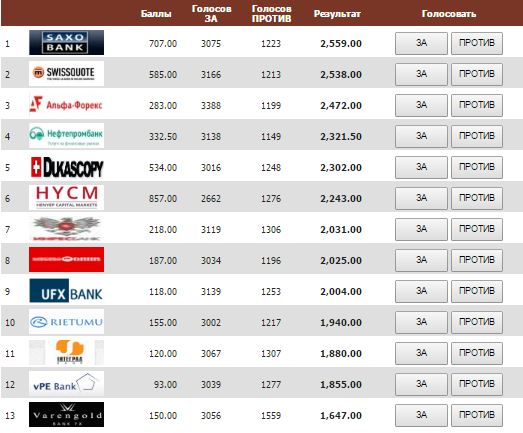Click the Баллы column header
The width and height of the screenshot is (523, 433).
pos(156,14)
